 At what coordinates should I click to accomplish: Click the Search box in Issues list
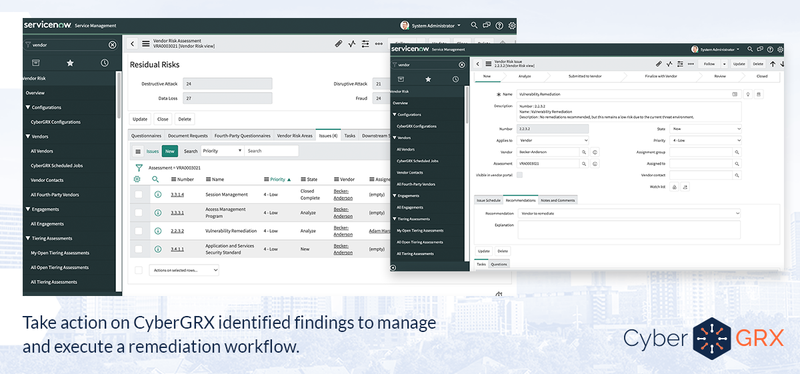(x=271, y=151)
